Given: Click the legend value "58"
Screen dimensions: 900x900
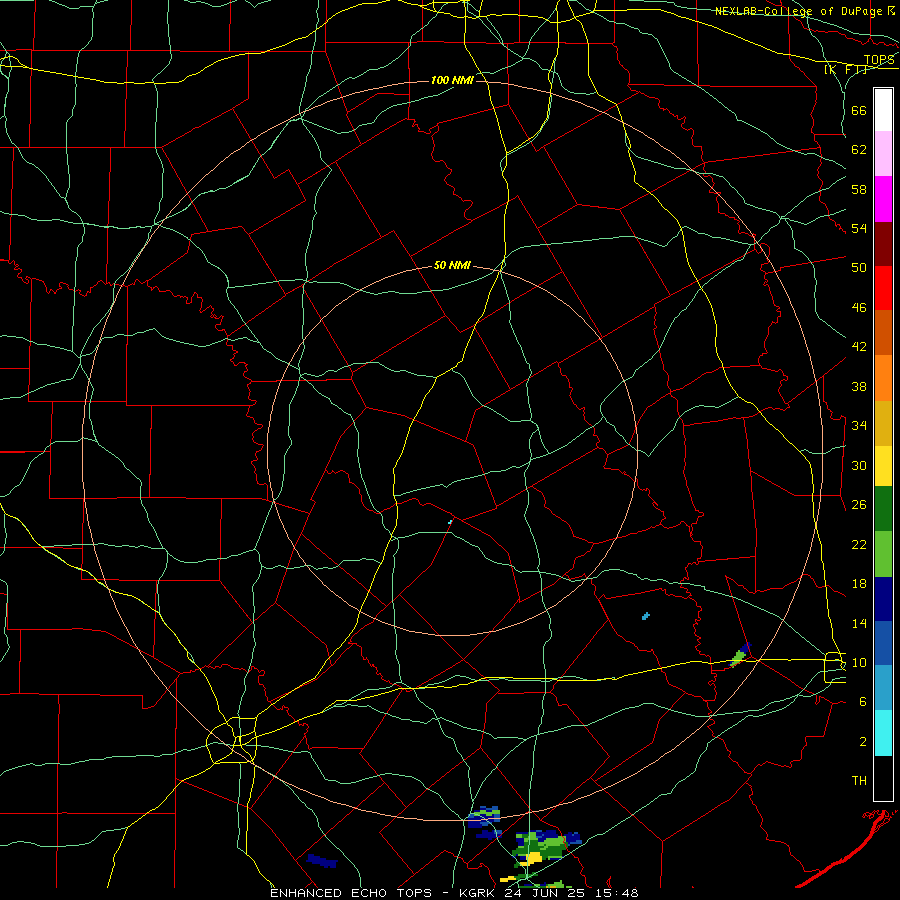Looking at the screenshot, I should (859, 189).
